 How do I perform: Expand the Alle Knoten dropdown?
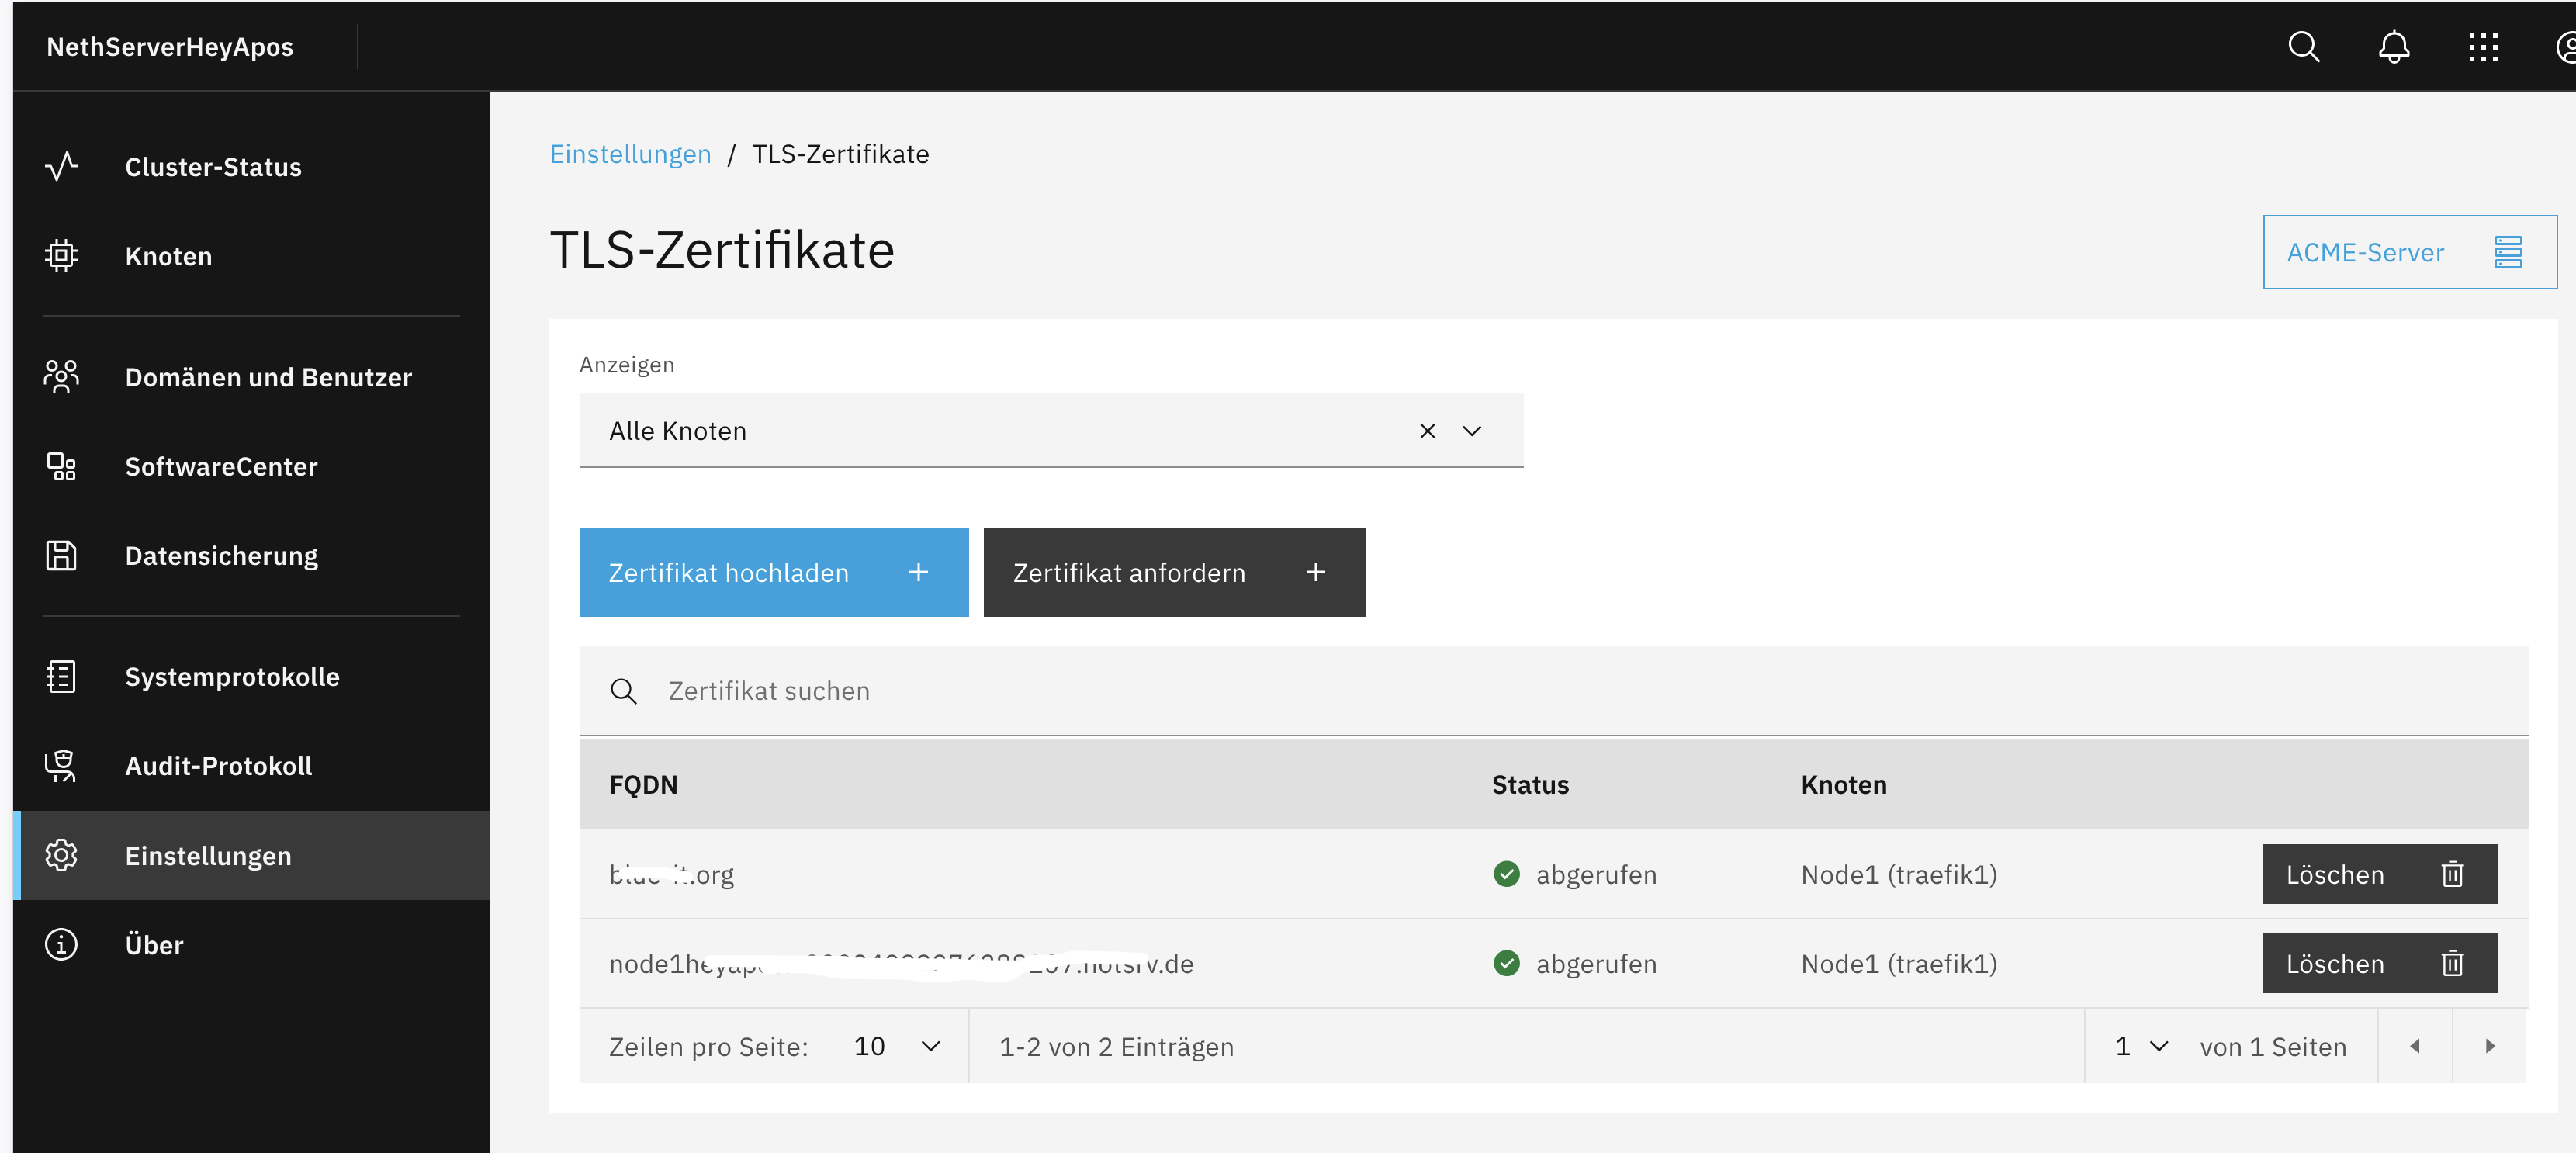click(x=1471, y=431)
